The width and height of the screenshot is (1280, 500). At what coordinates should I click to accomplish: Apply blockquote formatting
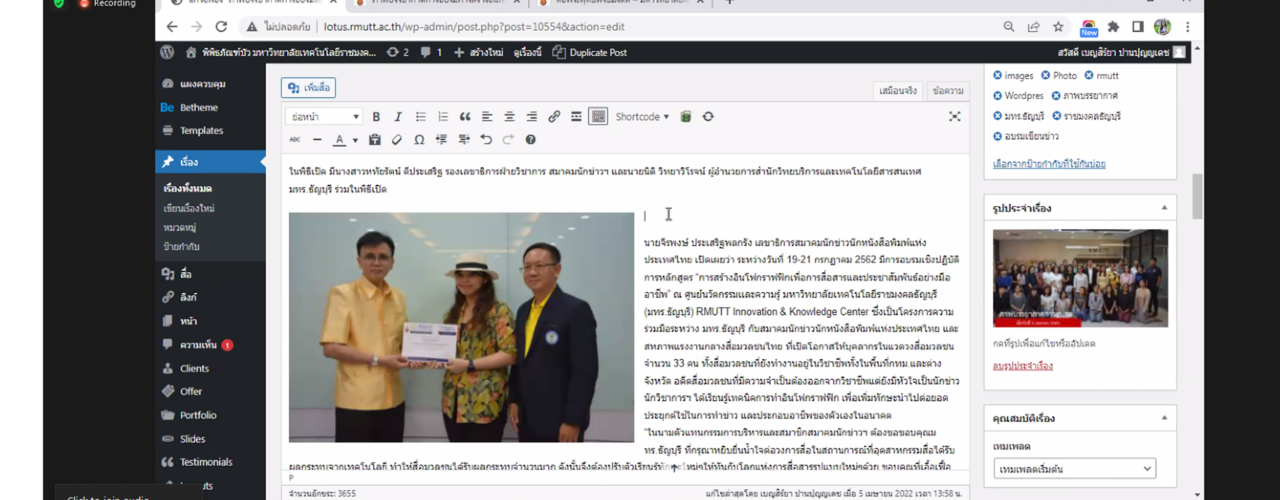pos(465,117)
